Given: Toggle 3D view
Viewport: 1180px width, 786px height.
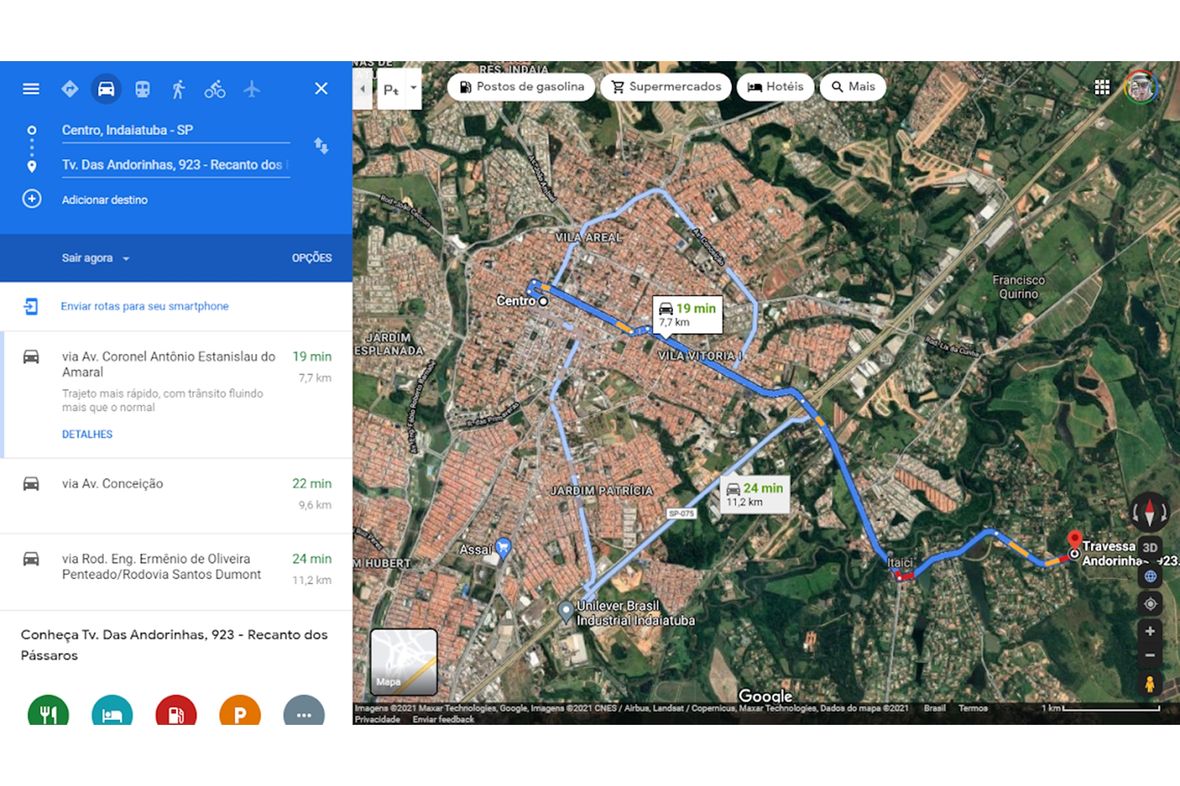Looking at the screenshot, I should (1150, 547).
